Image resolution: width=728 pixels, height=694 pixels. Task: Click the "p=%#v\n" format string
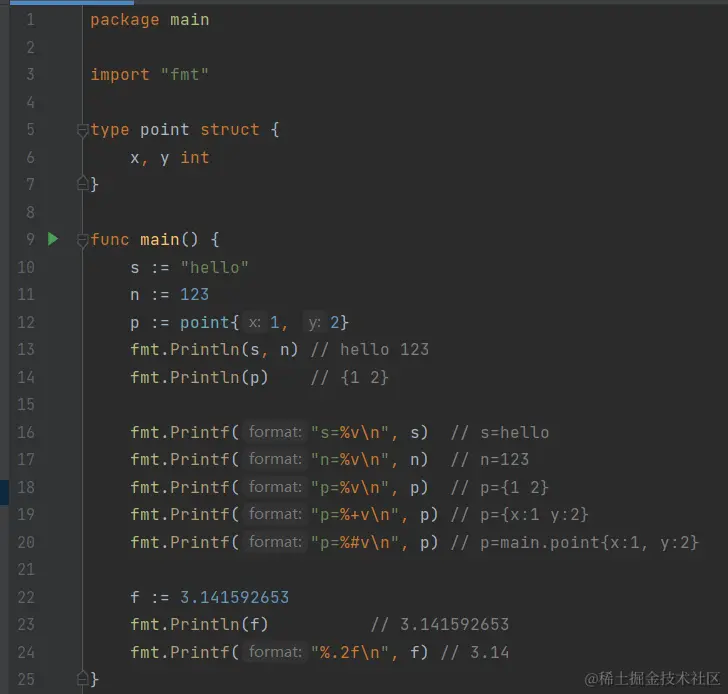pos(355,542)
